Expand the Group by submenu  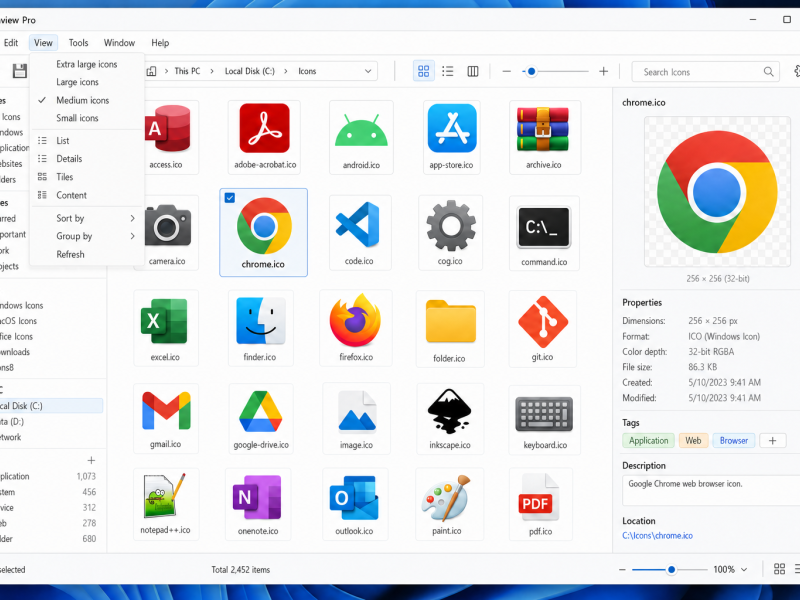[x=87, y=236]
